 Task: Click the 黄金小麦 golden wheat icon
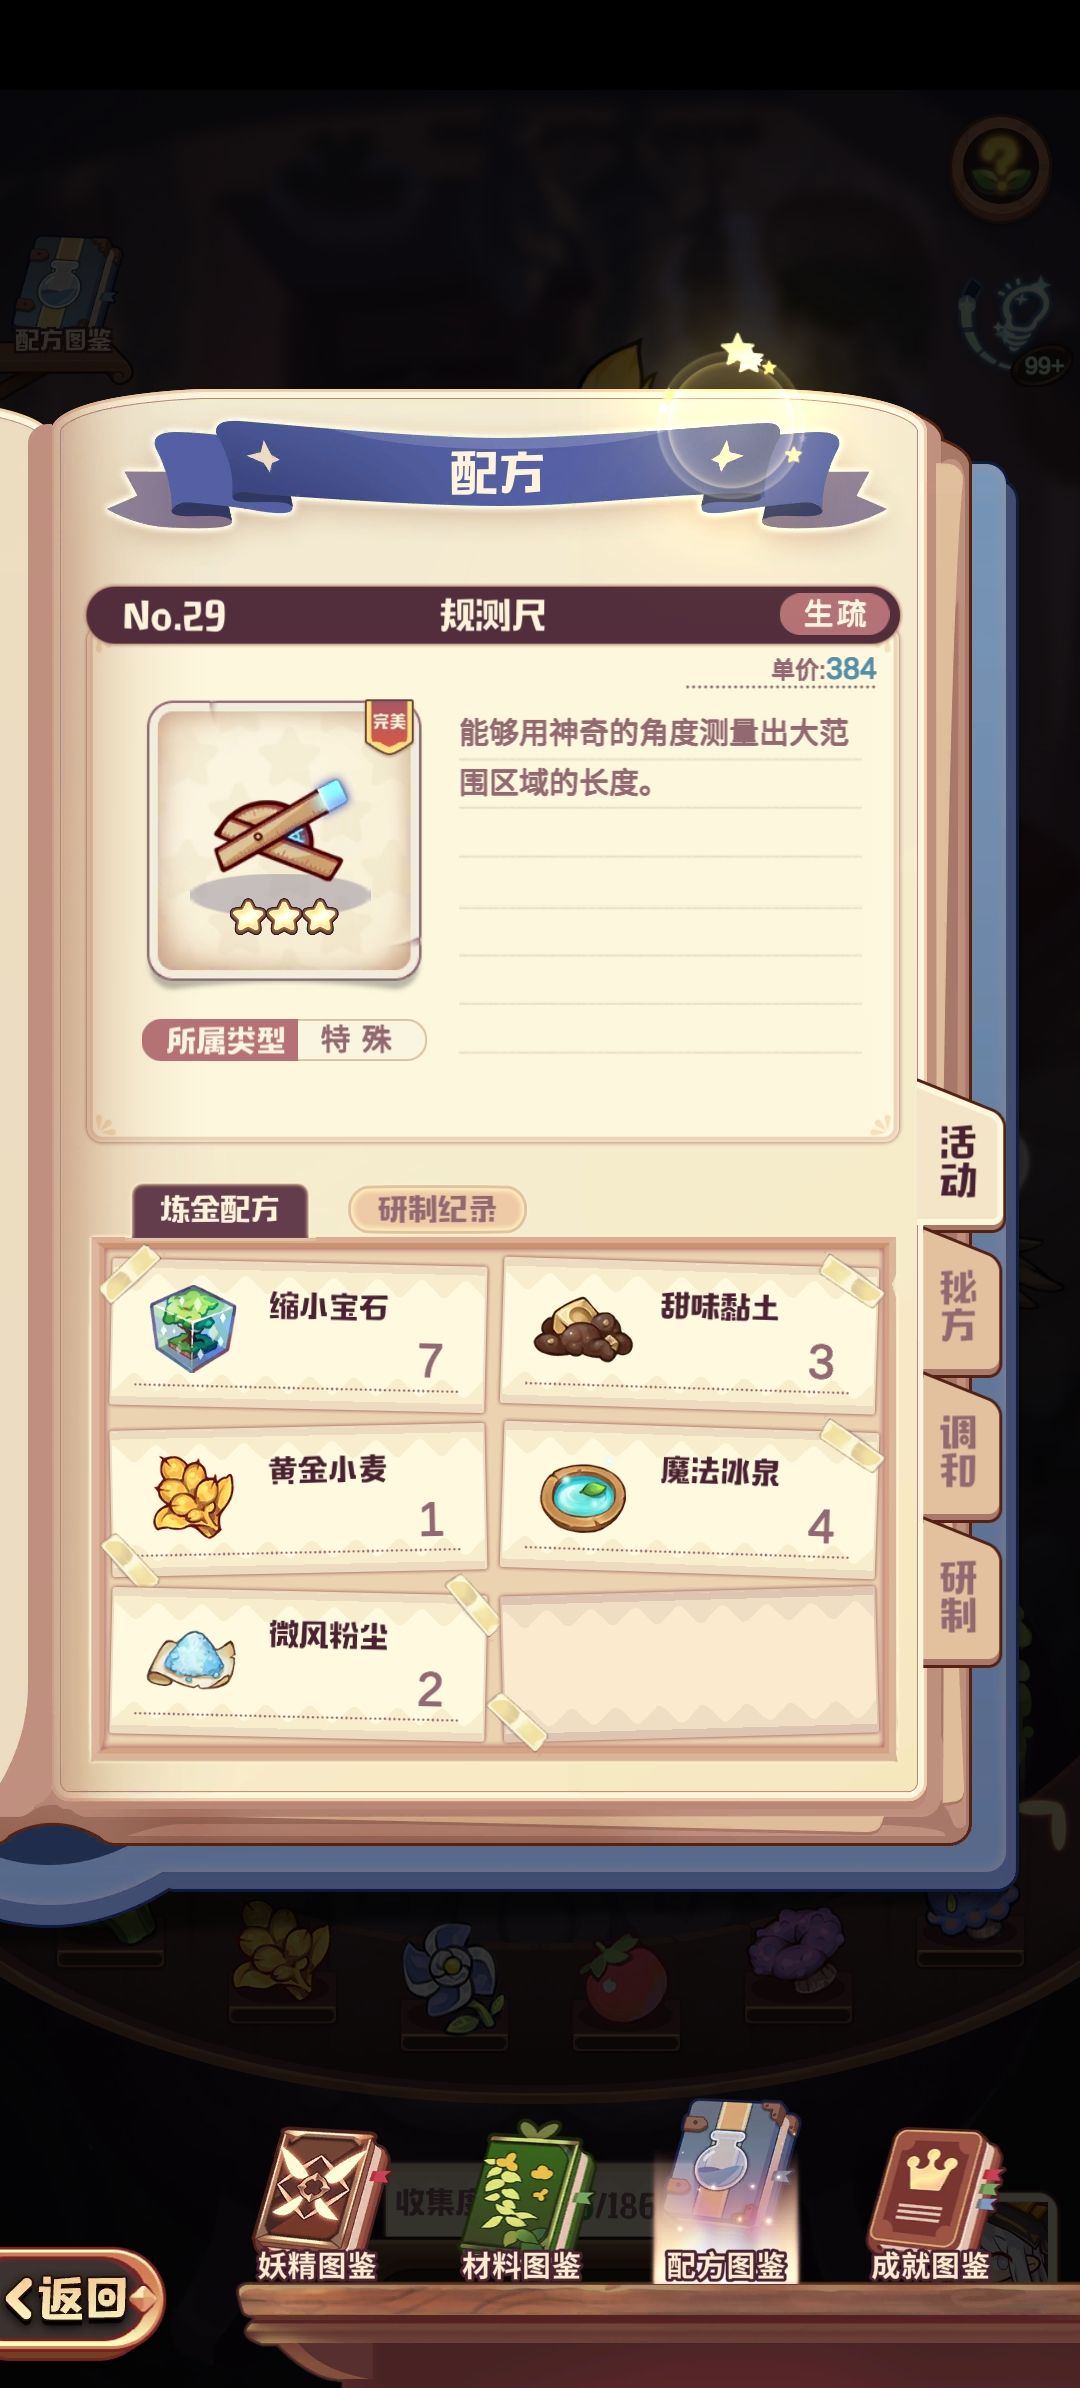point(192,1495)
